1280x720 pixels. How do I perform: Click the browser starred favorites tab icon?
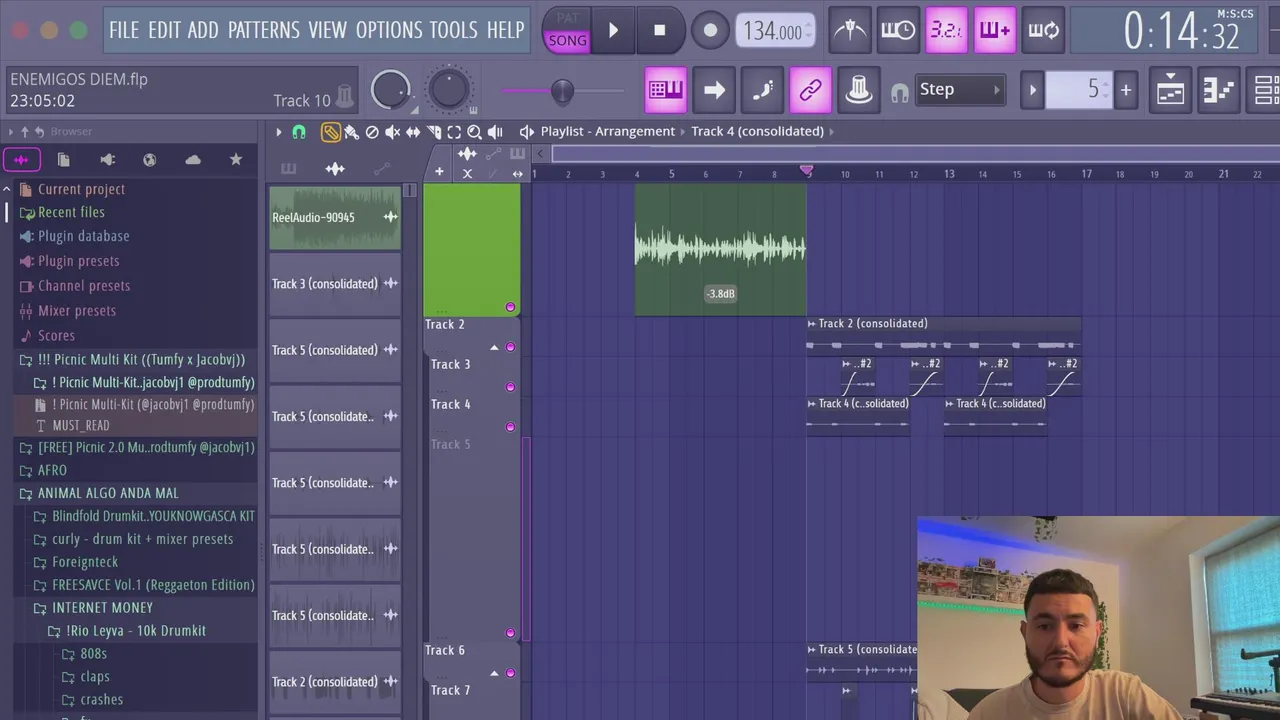(236, 160)
